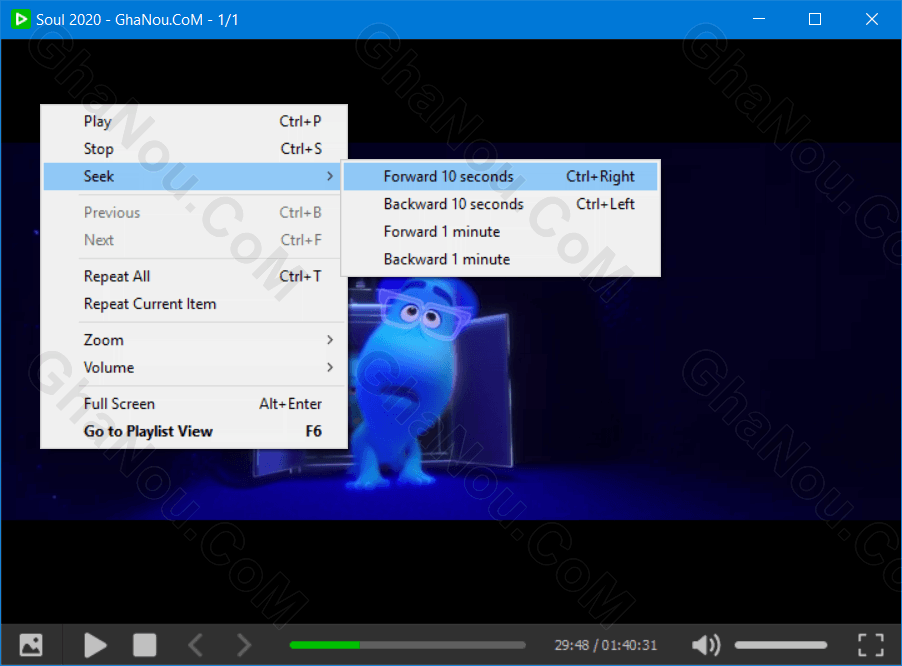Image resolution: width=902 pixels, height=666 pixels.
Task: Maximize the player window
Action: (x=815, y=20)
